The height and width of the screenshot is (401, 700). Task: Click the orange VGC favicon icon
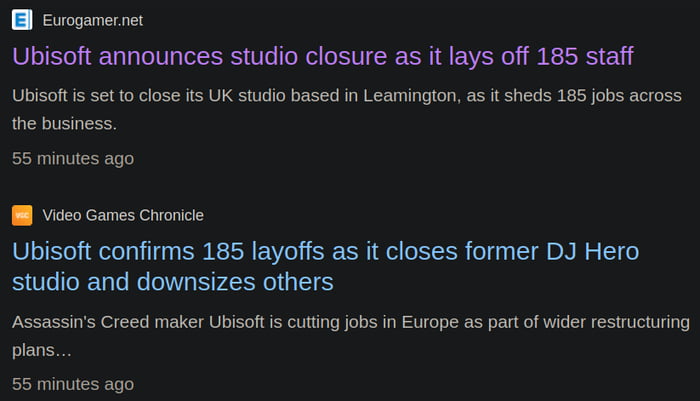pos(22,215)
